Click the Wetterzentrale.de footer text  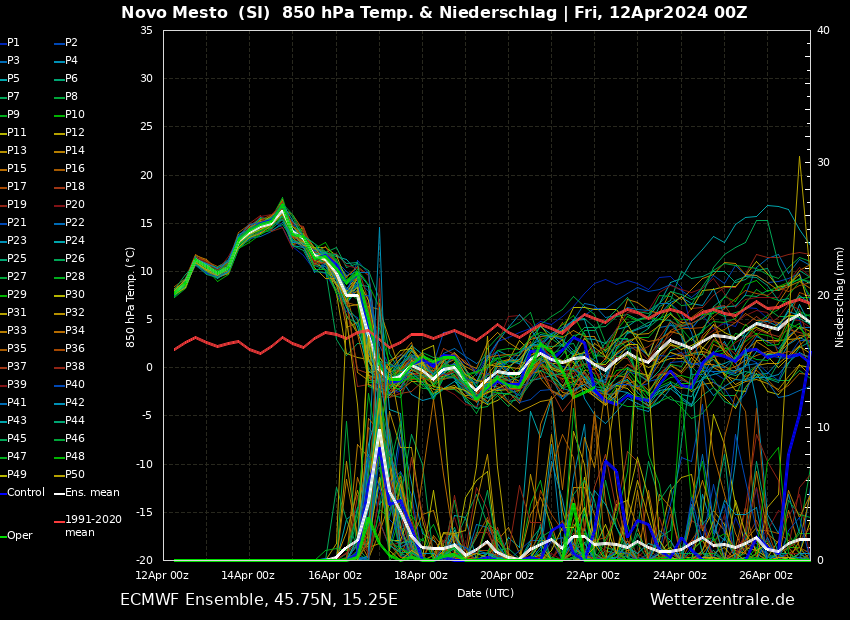point(722,600)
